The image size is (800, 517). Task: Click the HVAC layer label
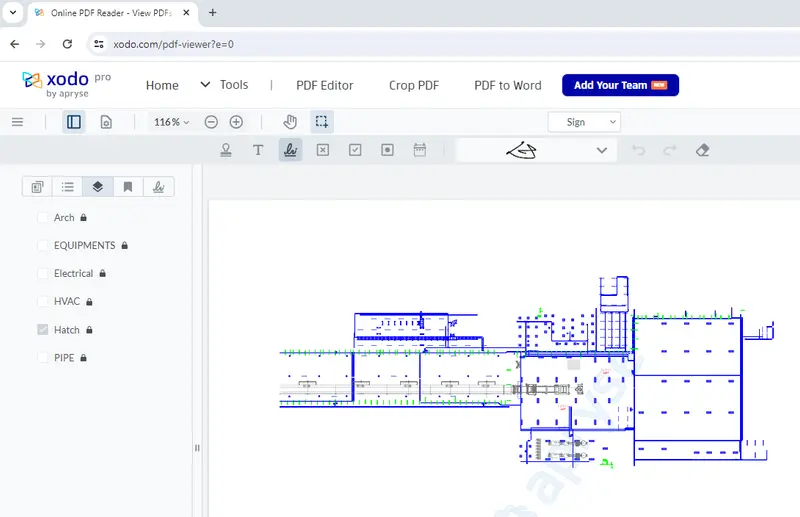[67, 302]
